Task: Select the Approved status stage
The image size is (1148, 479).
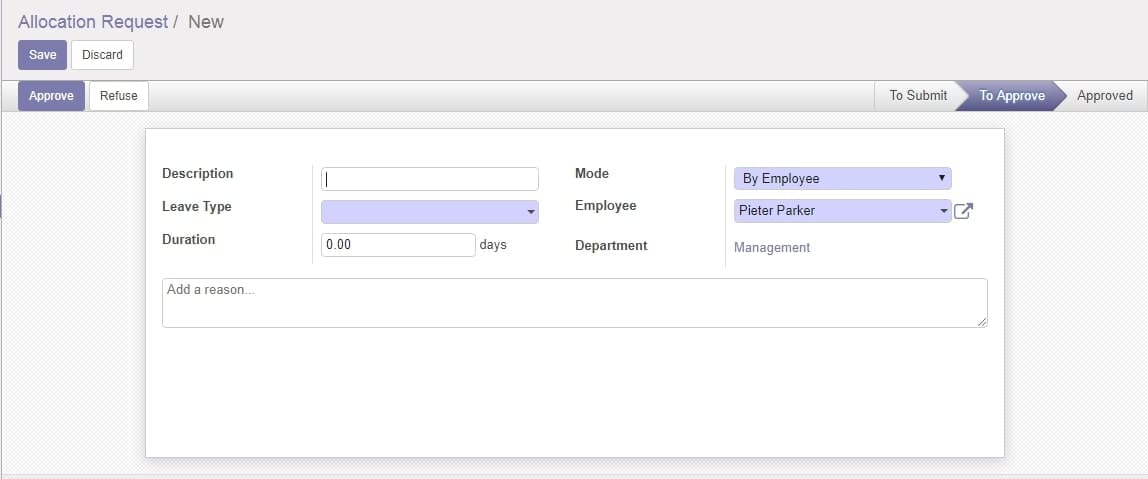Action: 1105,96
